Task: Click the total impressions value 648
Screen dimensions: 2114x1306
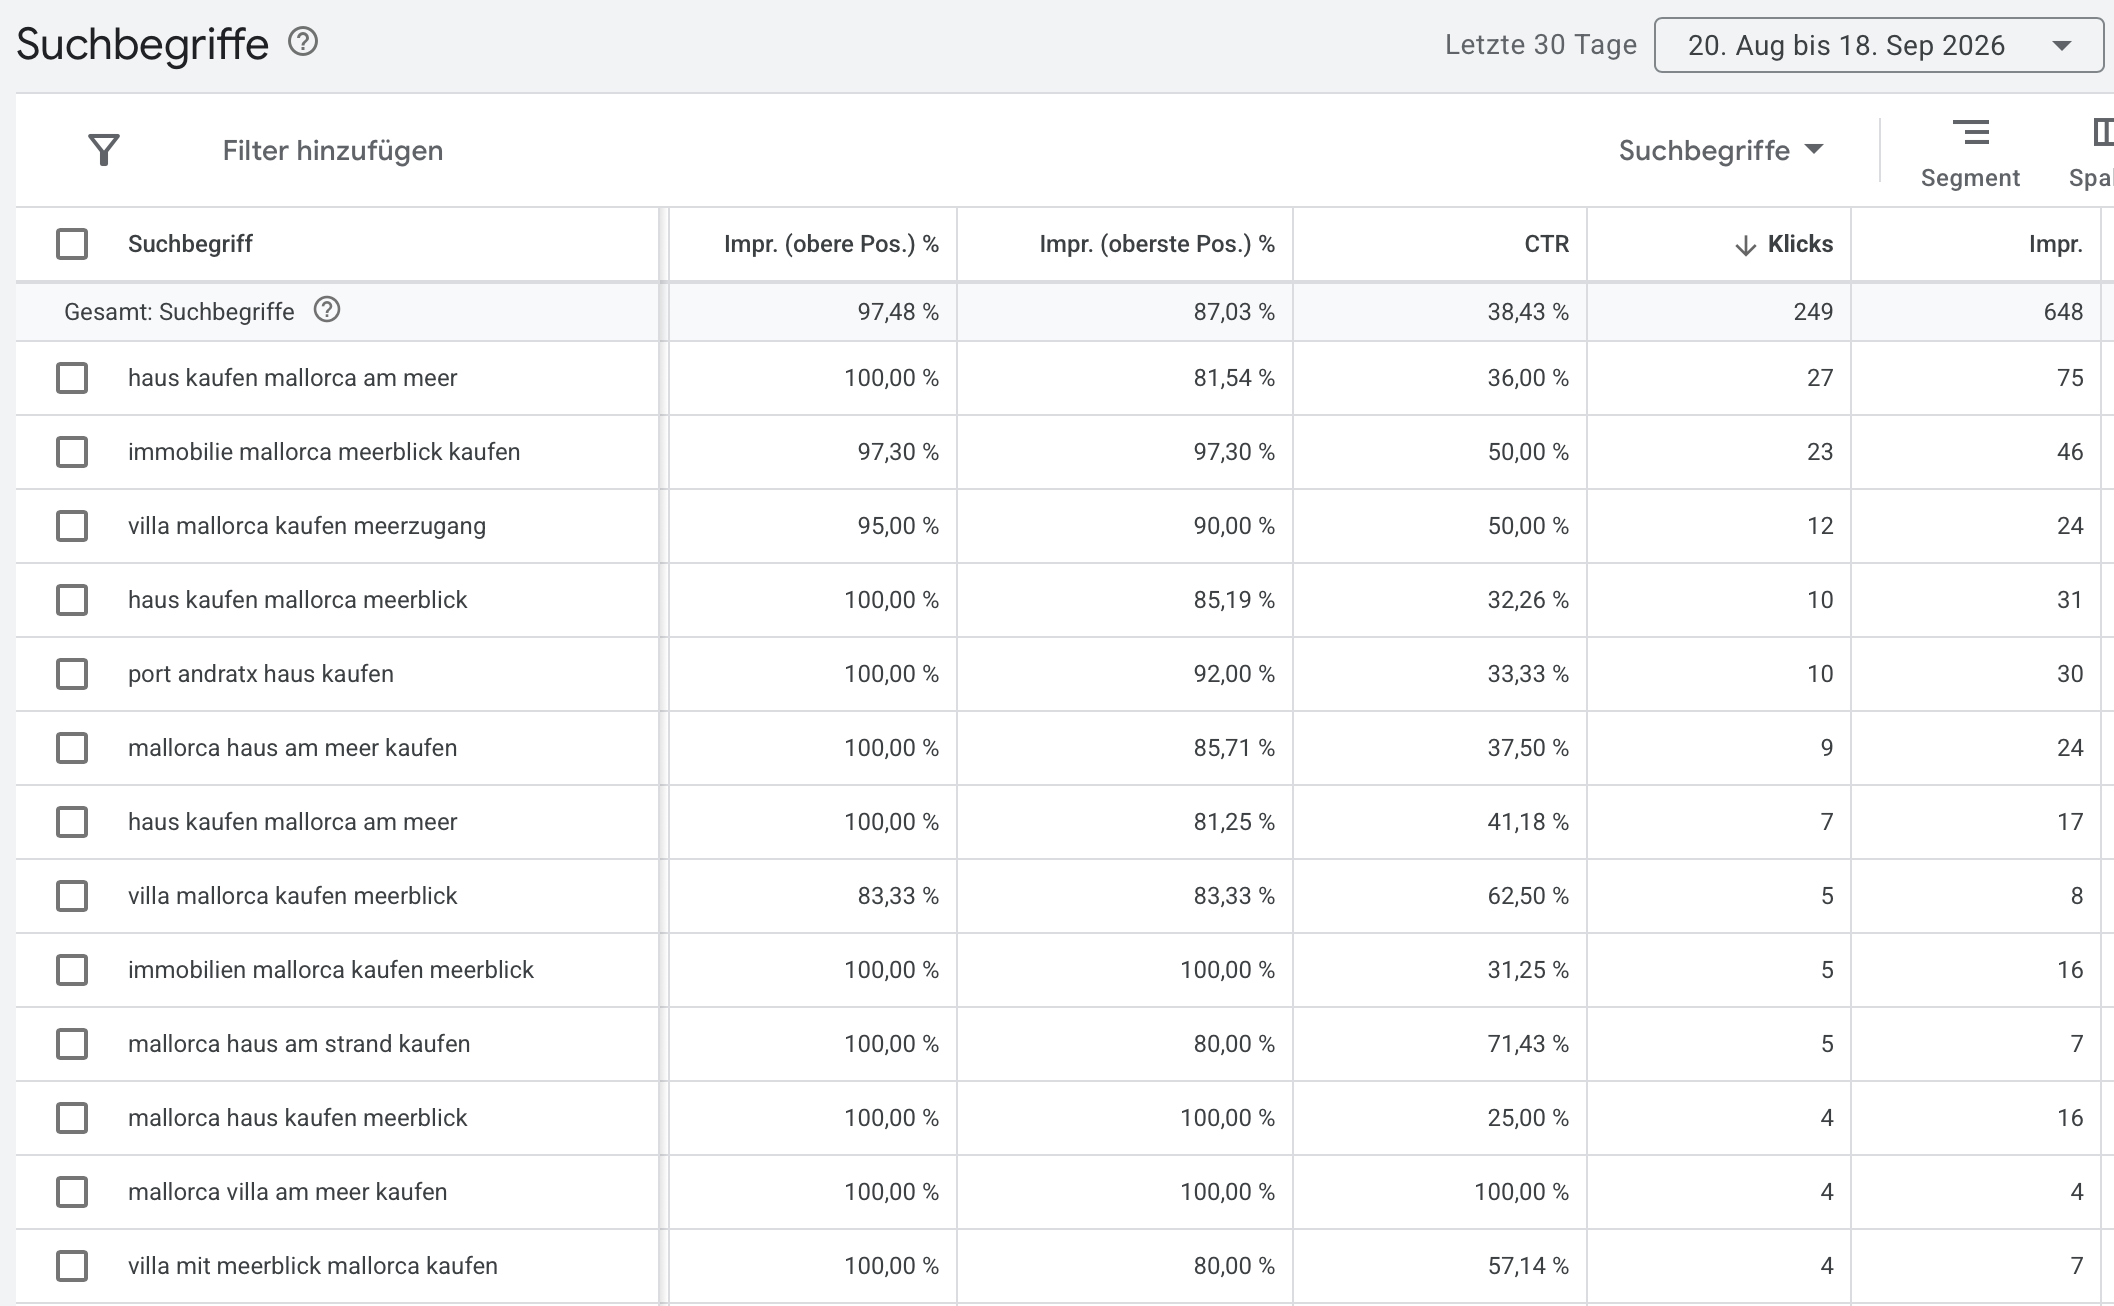Action: 2063,311
